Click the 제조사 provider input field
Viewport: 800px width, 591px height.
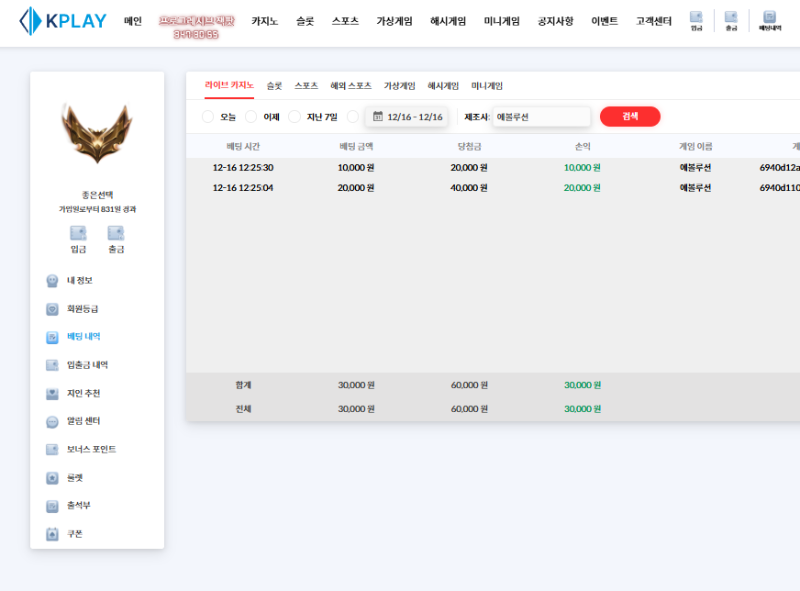tap(540, 117)
